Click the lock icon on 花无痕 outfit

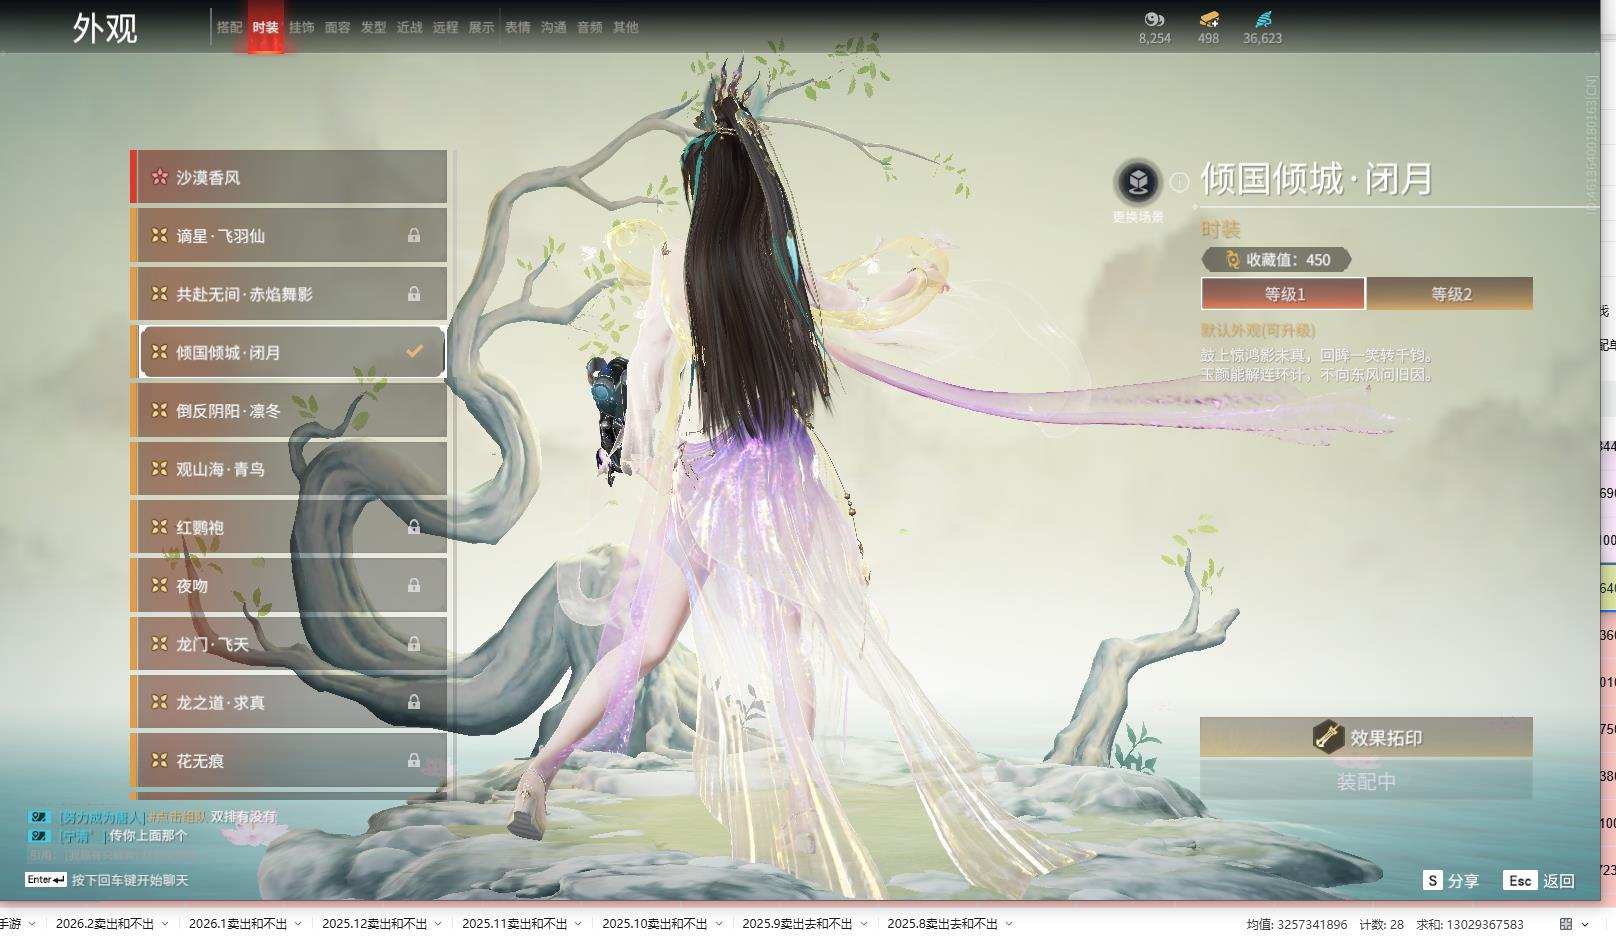click(x=413, y=761)
